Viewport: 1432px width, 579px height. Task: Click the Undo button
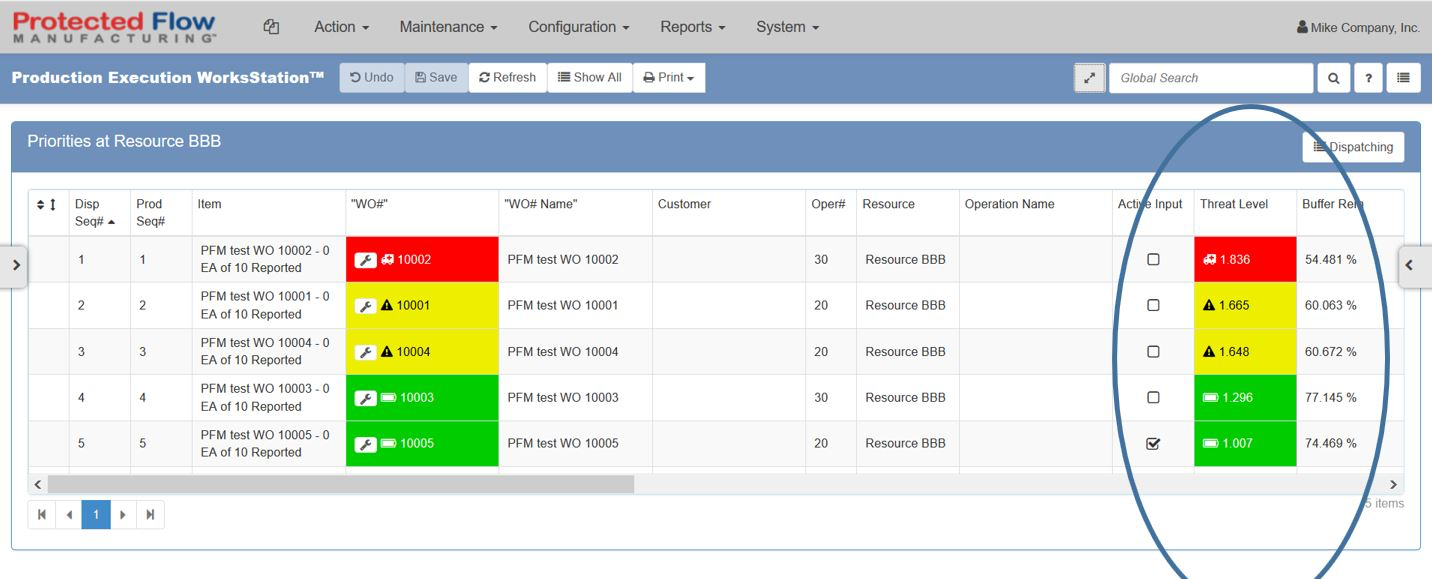click(372, 77)
